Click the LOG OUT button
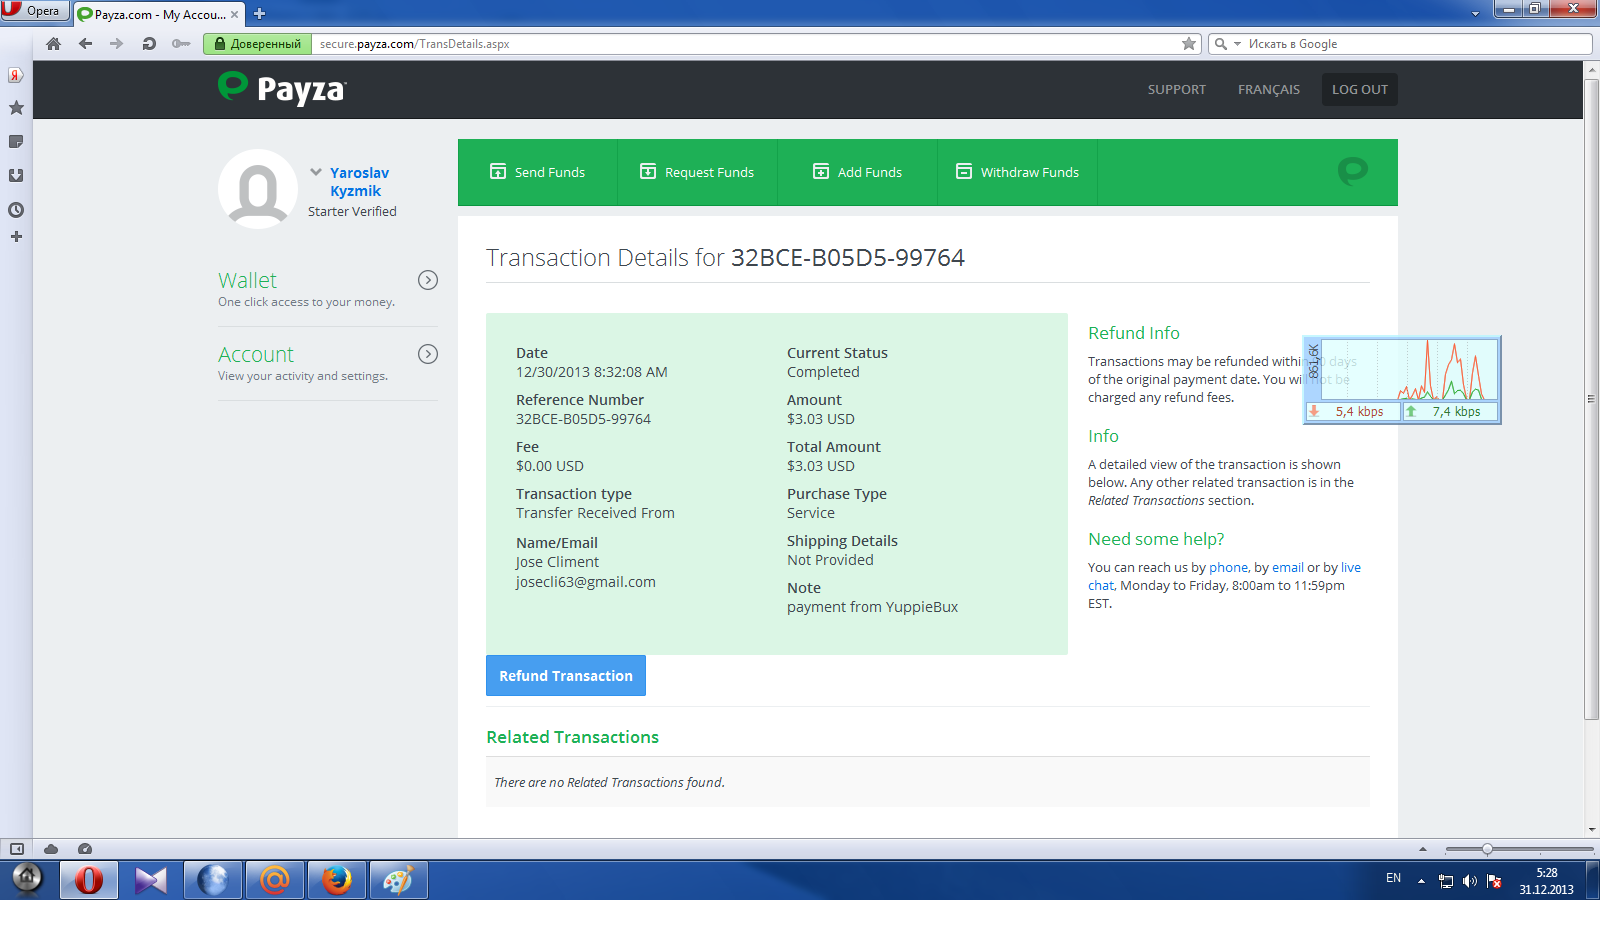Screen dimensions: 1600x927 click(1359, 89)
